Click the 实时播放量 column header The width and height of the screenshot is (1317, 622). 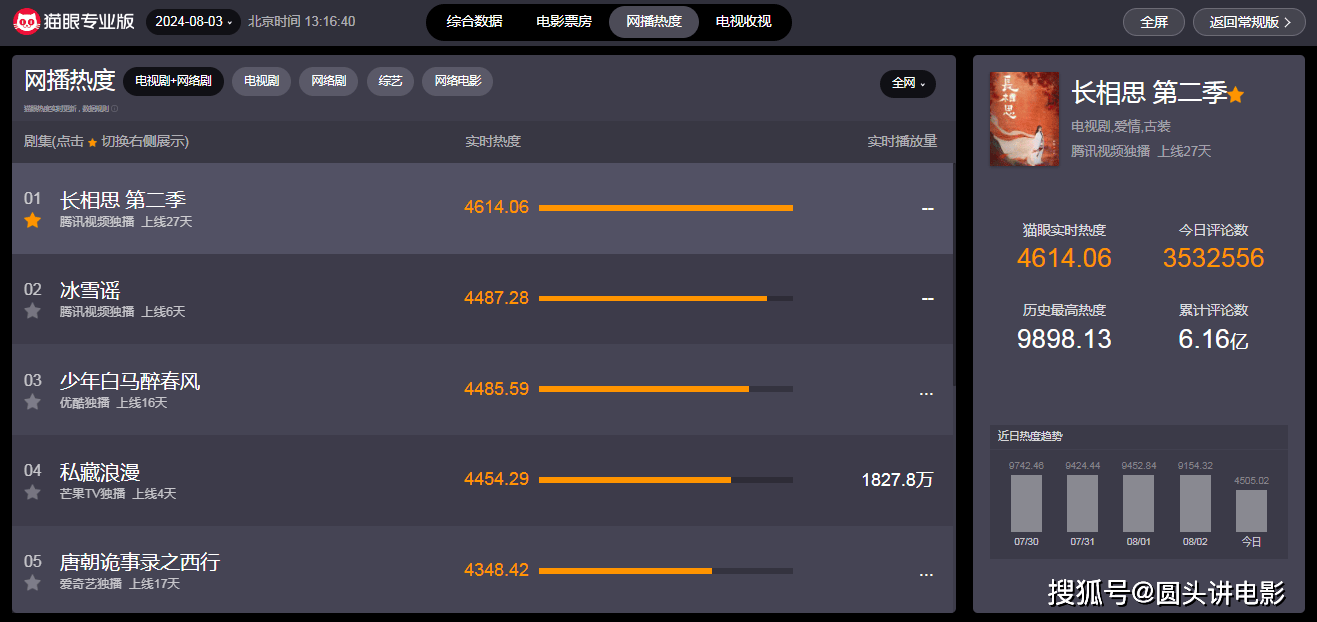tap(902, 142)
